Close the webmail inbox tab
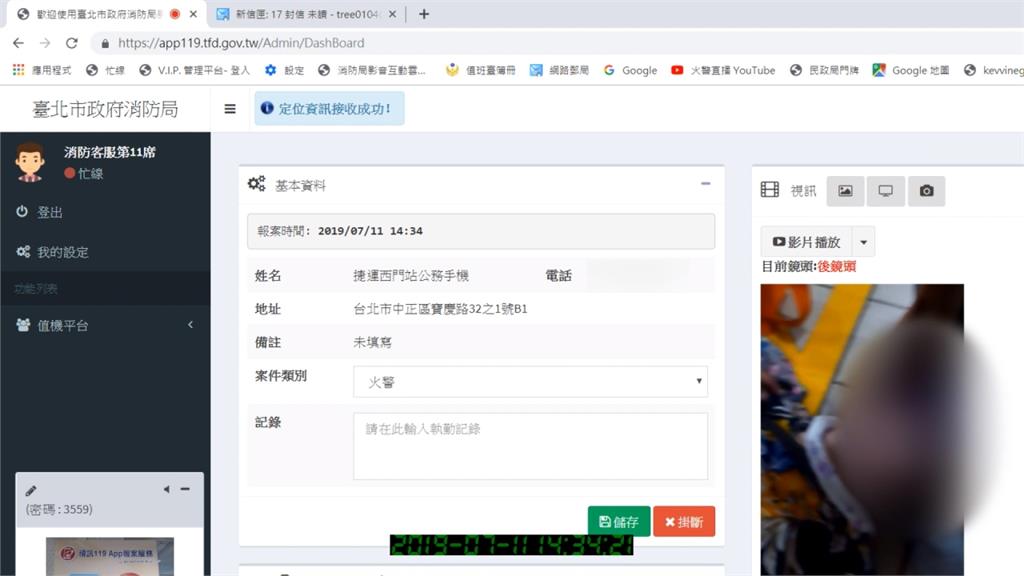Viewport: 1024px width, 576px height. pyautogui.click(x=392, y=14)
